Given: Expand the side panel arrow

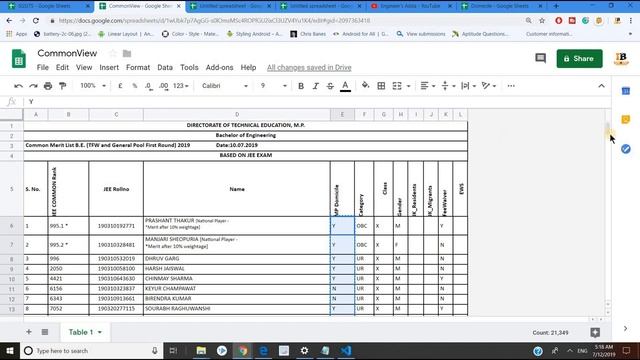Looking at the screenshot, I should 625,328.
